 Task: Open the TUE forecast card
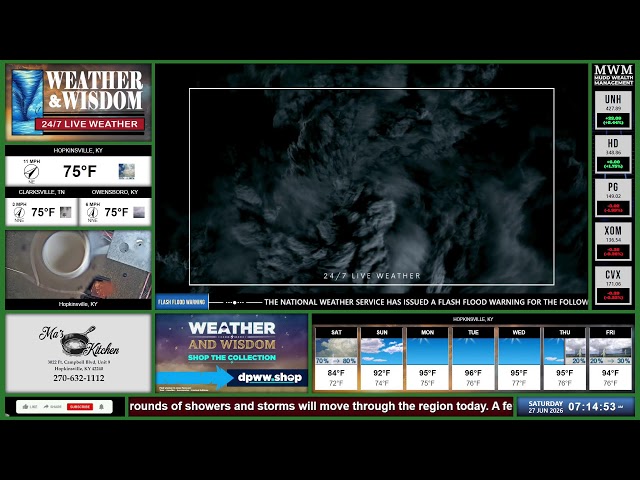473,359
